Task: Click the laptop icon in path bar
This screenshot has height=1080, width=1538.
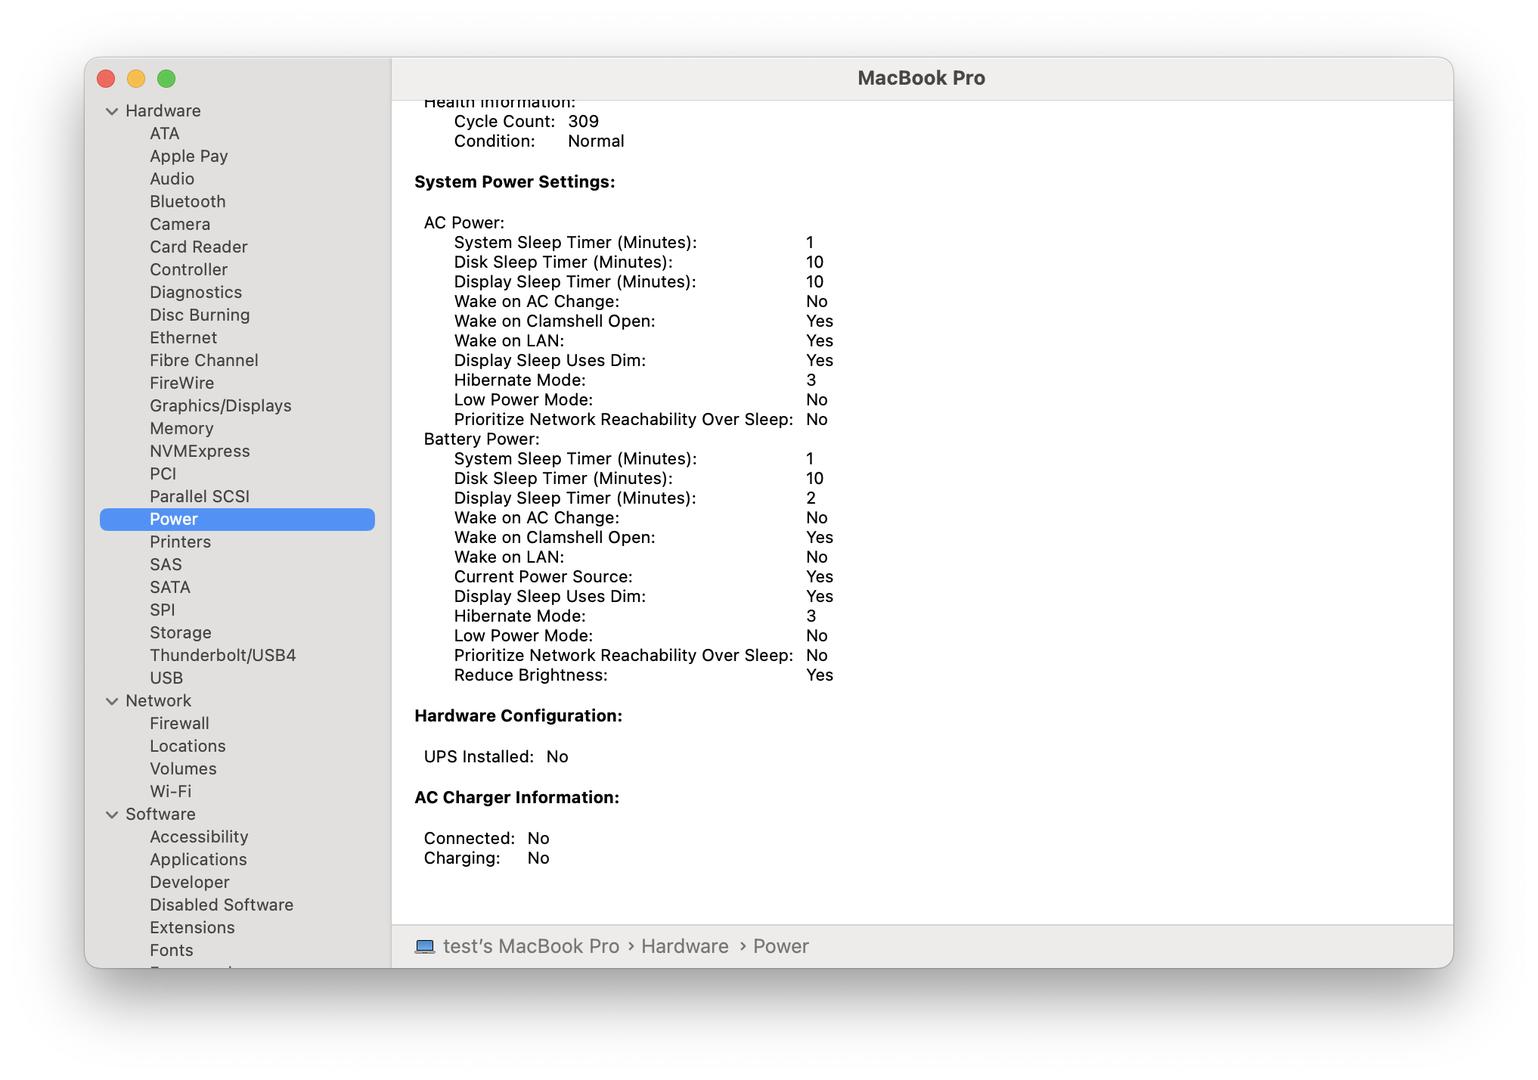Action: tap(425, 946)
